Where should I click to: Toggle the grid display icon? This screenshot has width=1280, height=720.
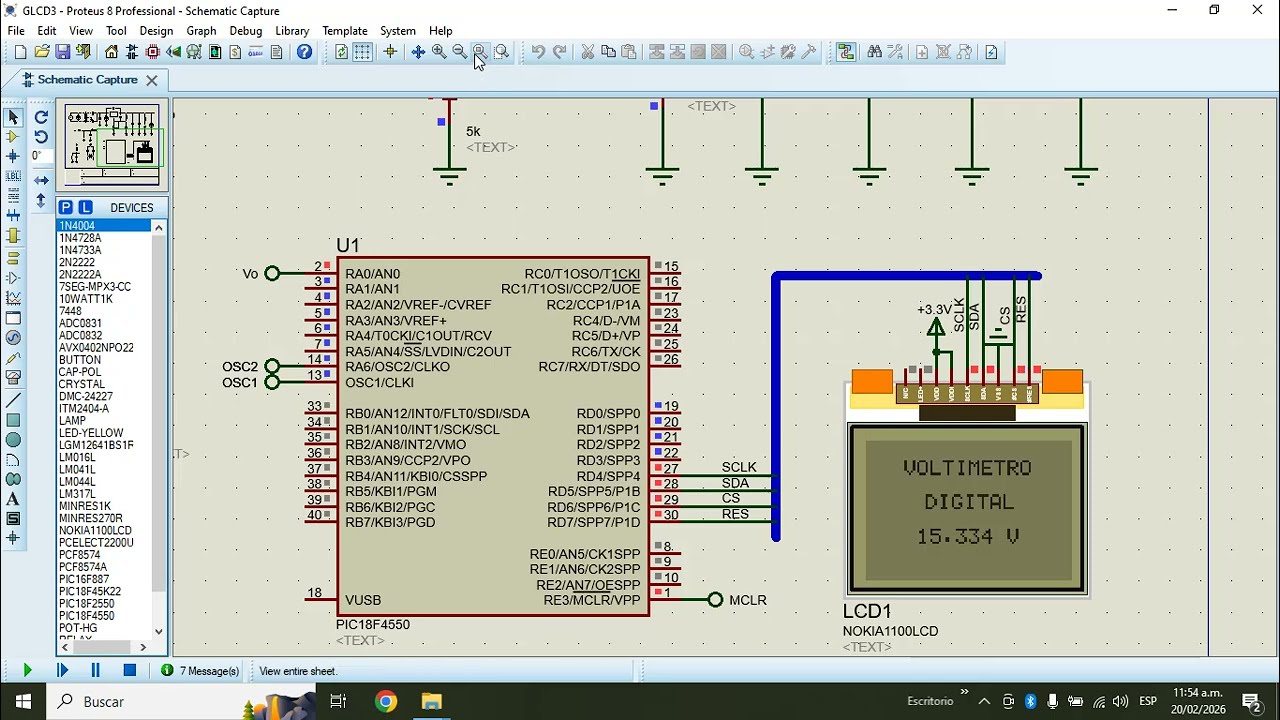click(x=362, y=52)
